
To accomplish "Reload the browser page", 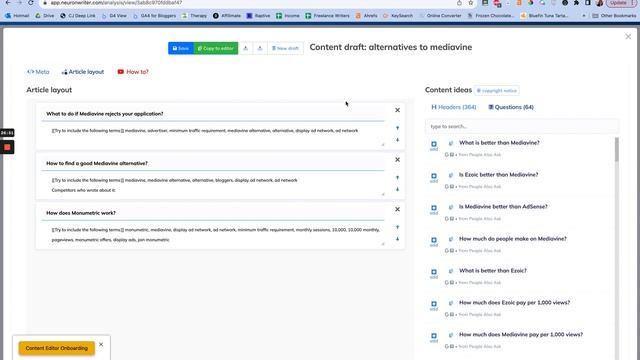I will (31, 3).
